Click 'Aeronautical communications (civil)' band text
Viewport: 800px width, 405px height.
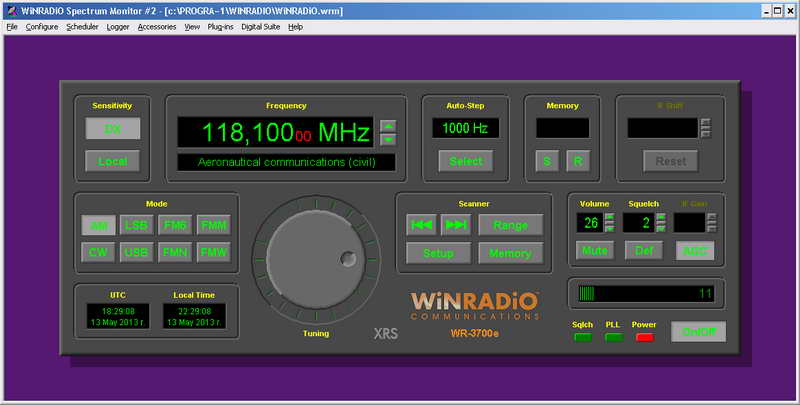click(286, 162)
